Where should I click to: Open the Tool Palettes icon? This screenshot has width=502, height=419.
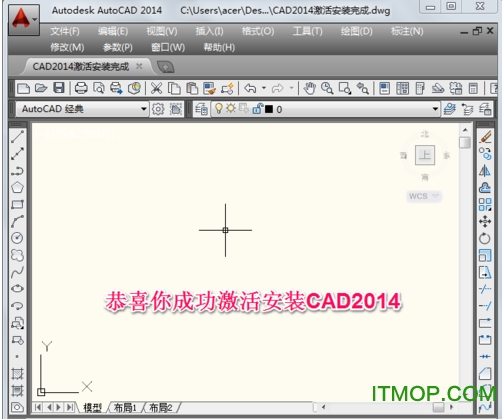point(420,88)
